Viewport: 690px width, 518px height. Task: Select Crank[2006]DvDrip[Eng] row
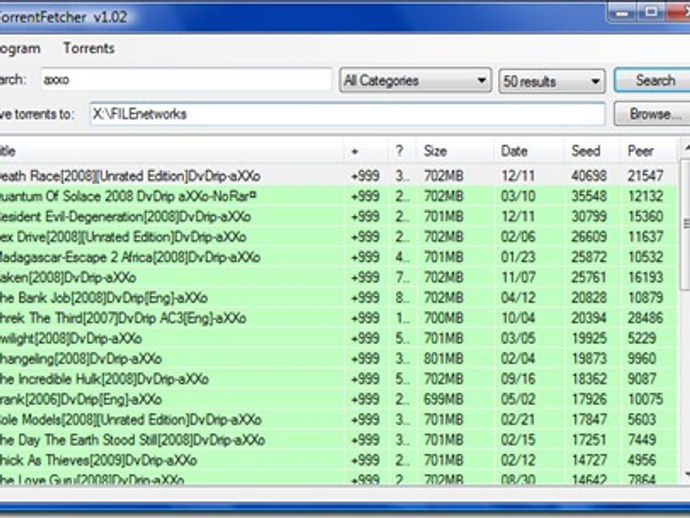[x=338, y=399]
